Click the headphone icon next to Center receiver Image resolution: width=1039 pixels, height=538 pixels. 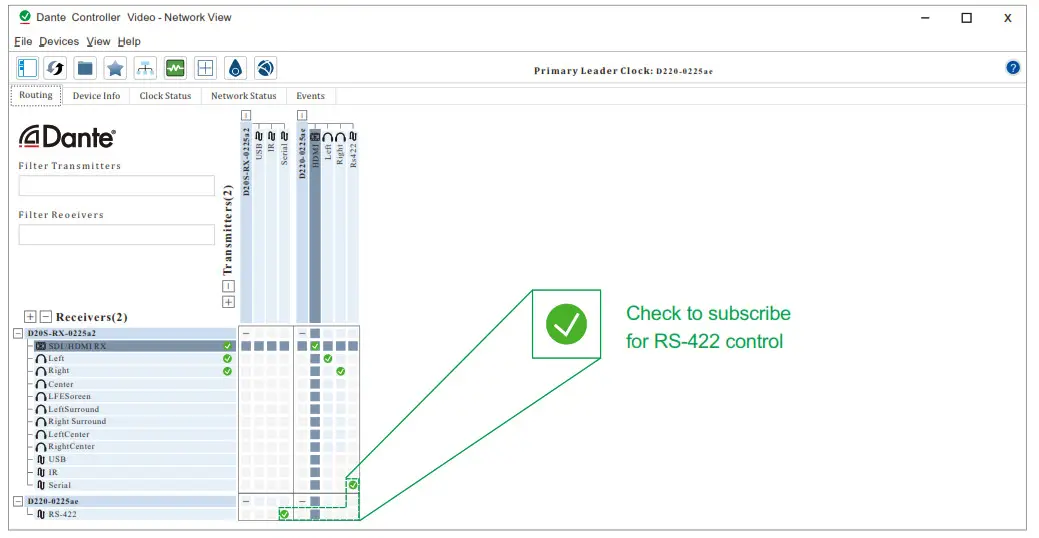[x=41, y=384]
